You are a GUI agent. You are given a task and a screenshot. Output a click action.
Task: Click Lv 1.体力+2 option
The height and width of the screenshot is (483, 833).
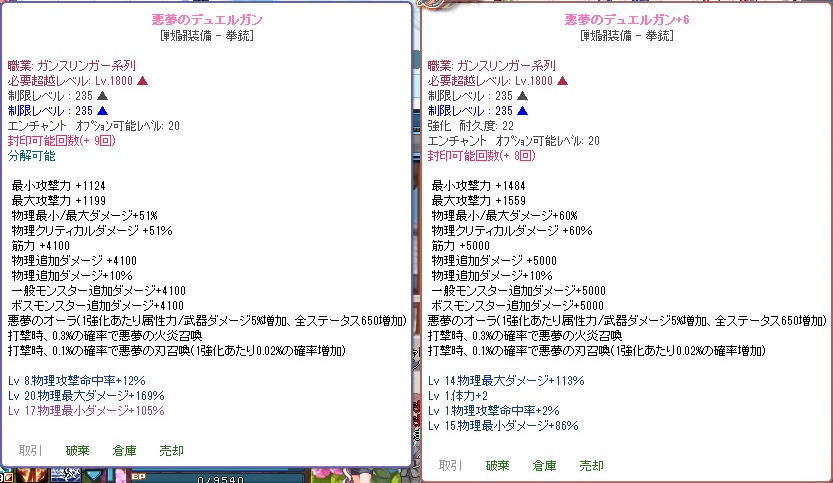click(457, 396)
